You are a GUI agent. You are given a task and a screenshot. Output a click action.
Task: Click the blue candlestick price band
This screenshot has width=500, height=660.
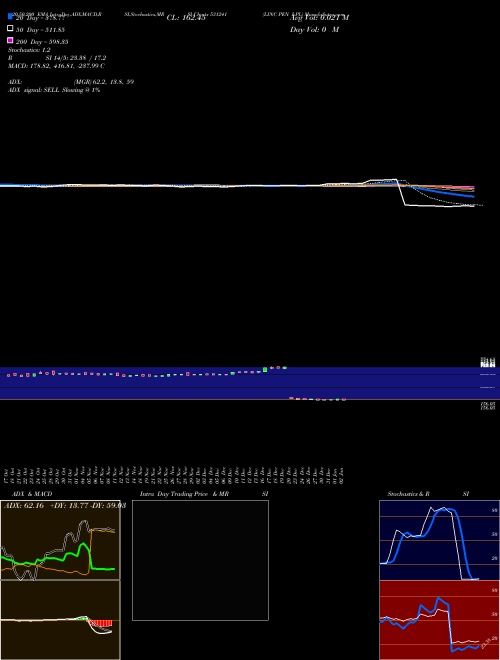click(250, 383)
